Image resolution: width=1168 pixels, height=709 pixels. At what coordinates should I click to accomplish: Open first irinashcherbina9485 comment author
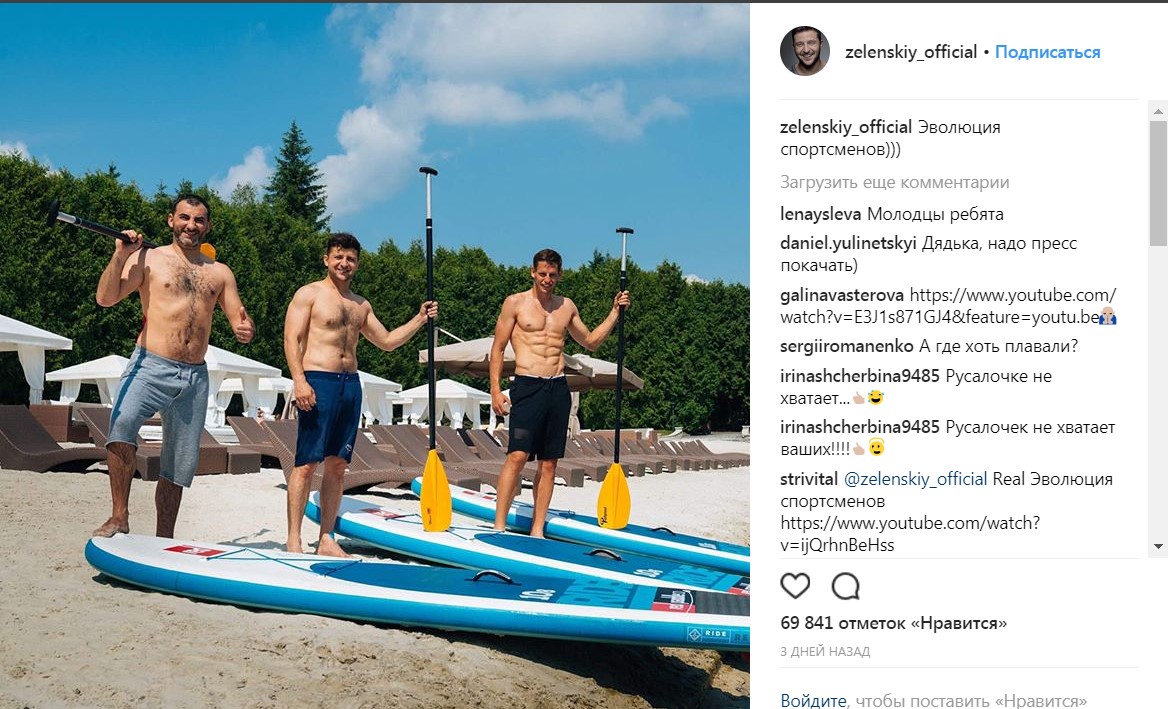[x=860, y=376]
